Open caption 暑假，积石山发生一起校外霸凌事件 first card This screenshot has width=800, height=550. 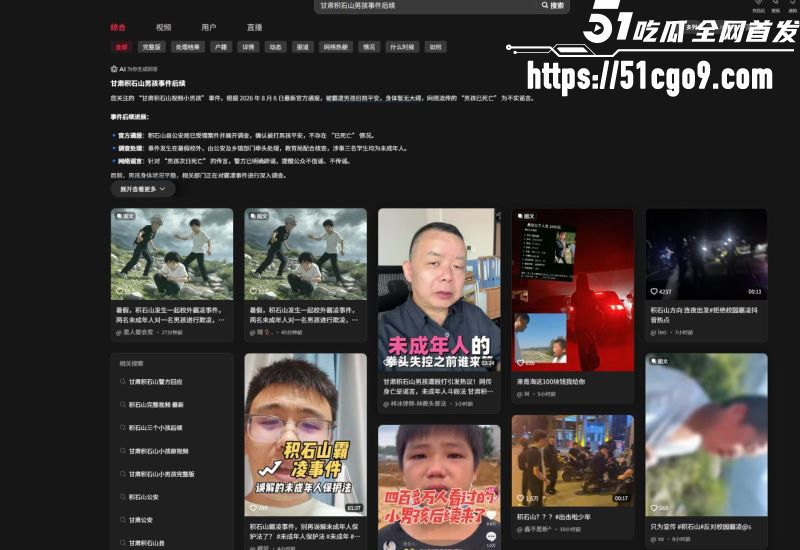pos(170,315)
